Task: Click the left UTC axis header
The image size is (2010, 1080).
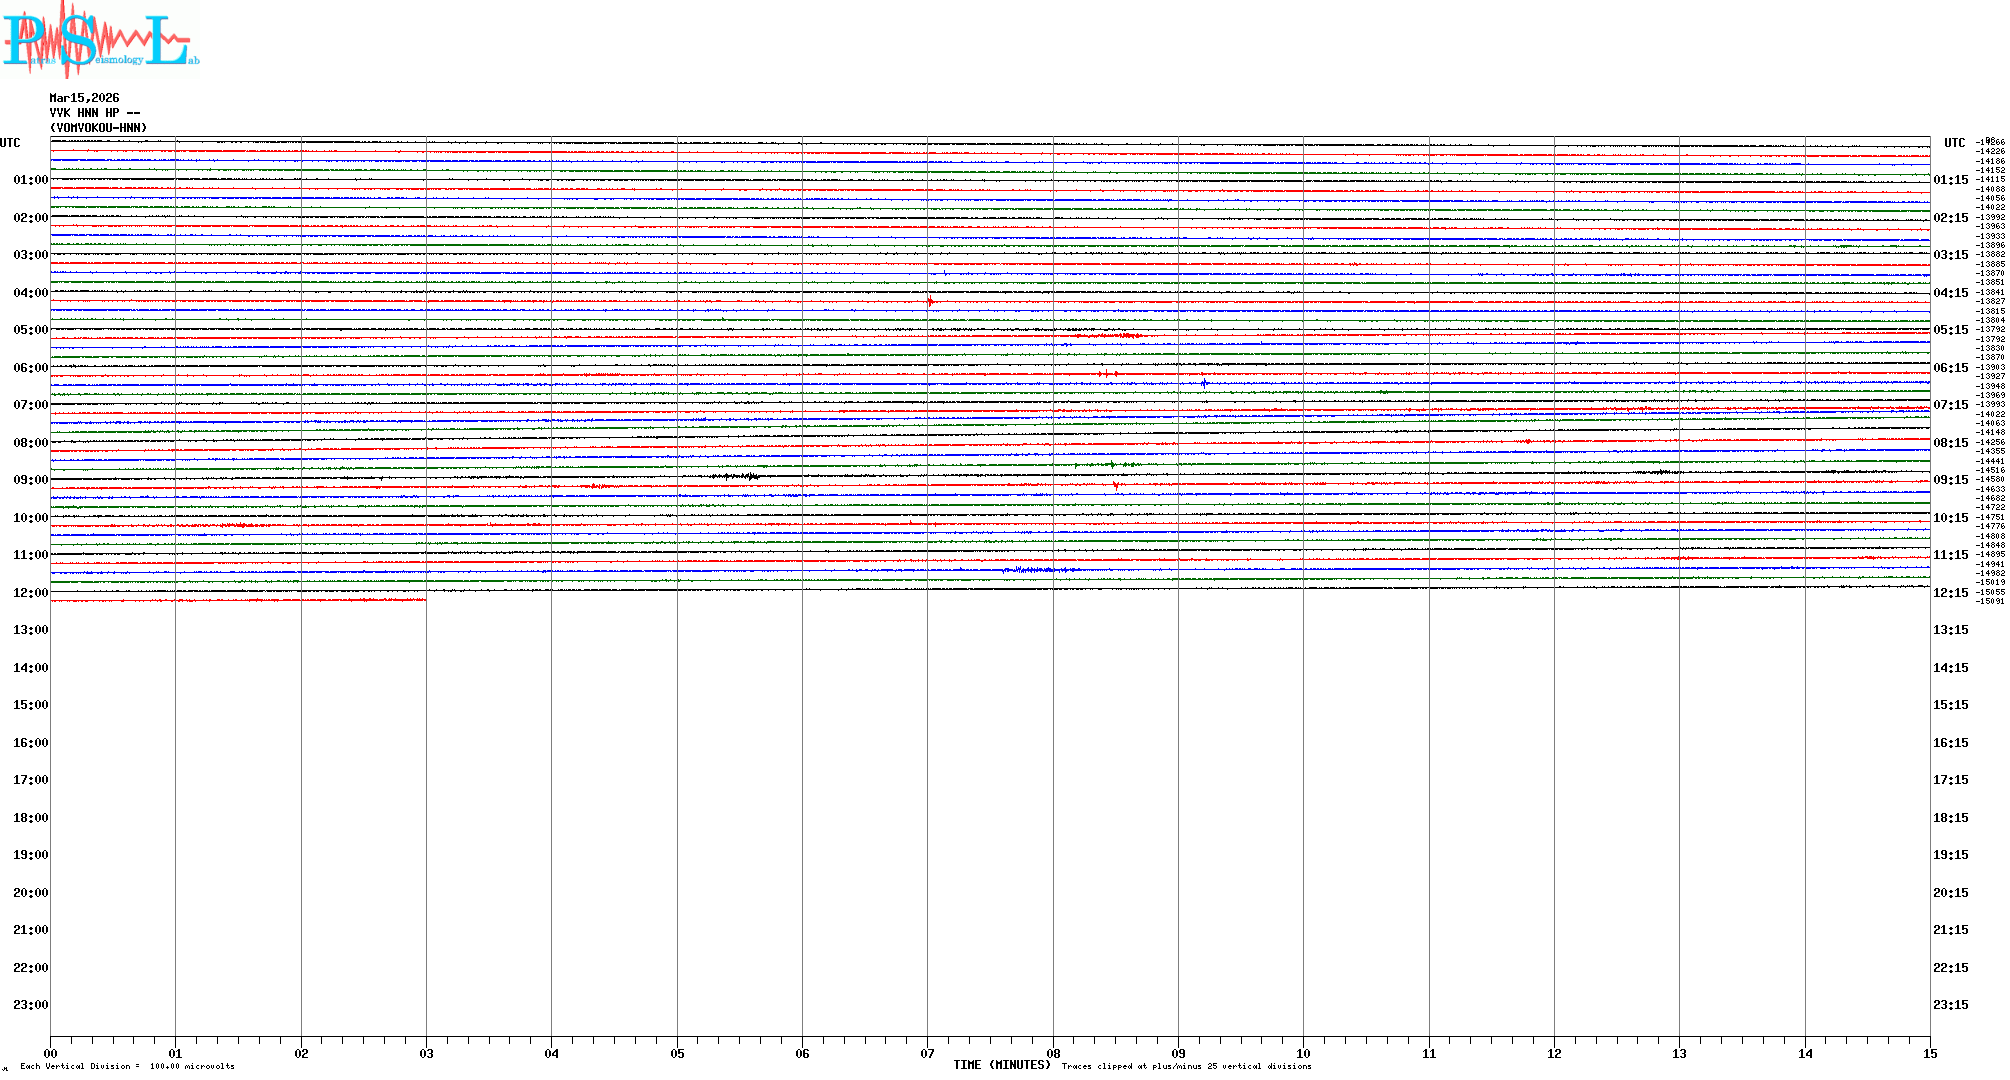Action: pyautogui.click(x=10, y=143)
